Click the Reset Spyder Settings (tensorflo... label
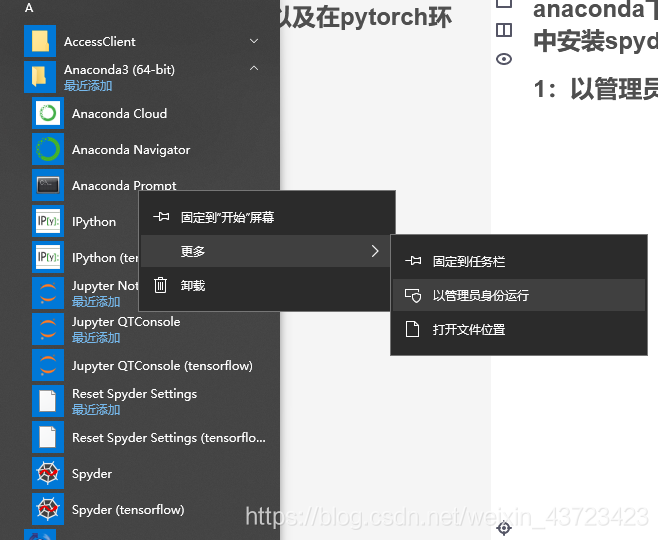Screen dimensions: 658x540 pyautogui.click(x=169, y=438)
